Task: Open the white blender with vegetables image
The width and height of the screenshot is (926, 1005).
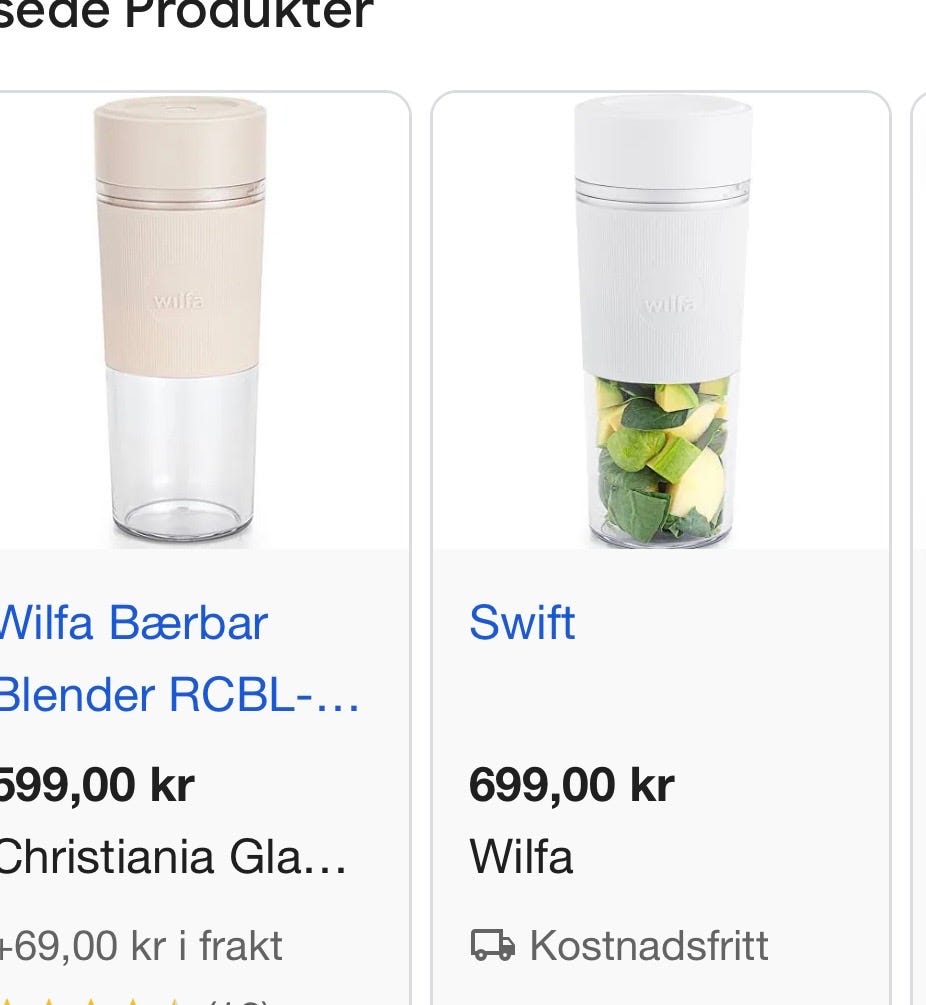Action: [x=663, y=320]
